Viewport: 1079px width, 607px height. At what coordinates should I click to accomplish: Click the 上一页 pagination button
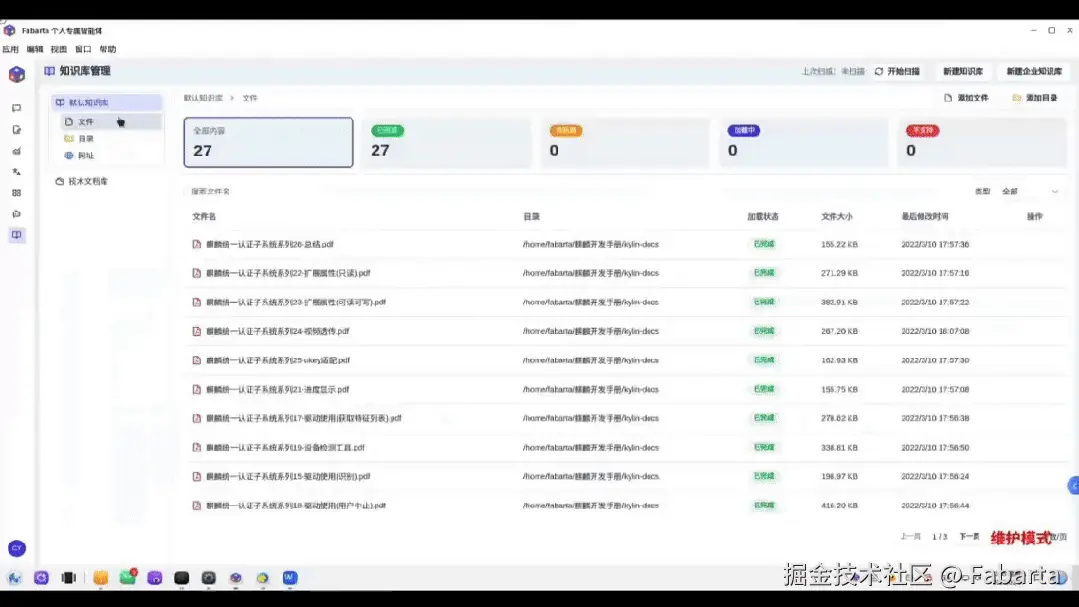click(x=910, y=536)
